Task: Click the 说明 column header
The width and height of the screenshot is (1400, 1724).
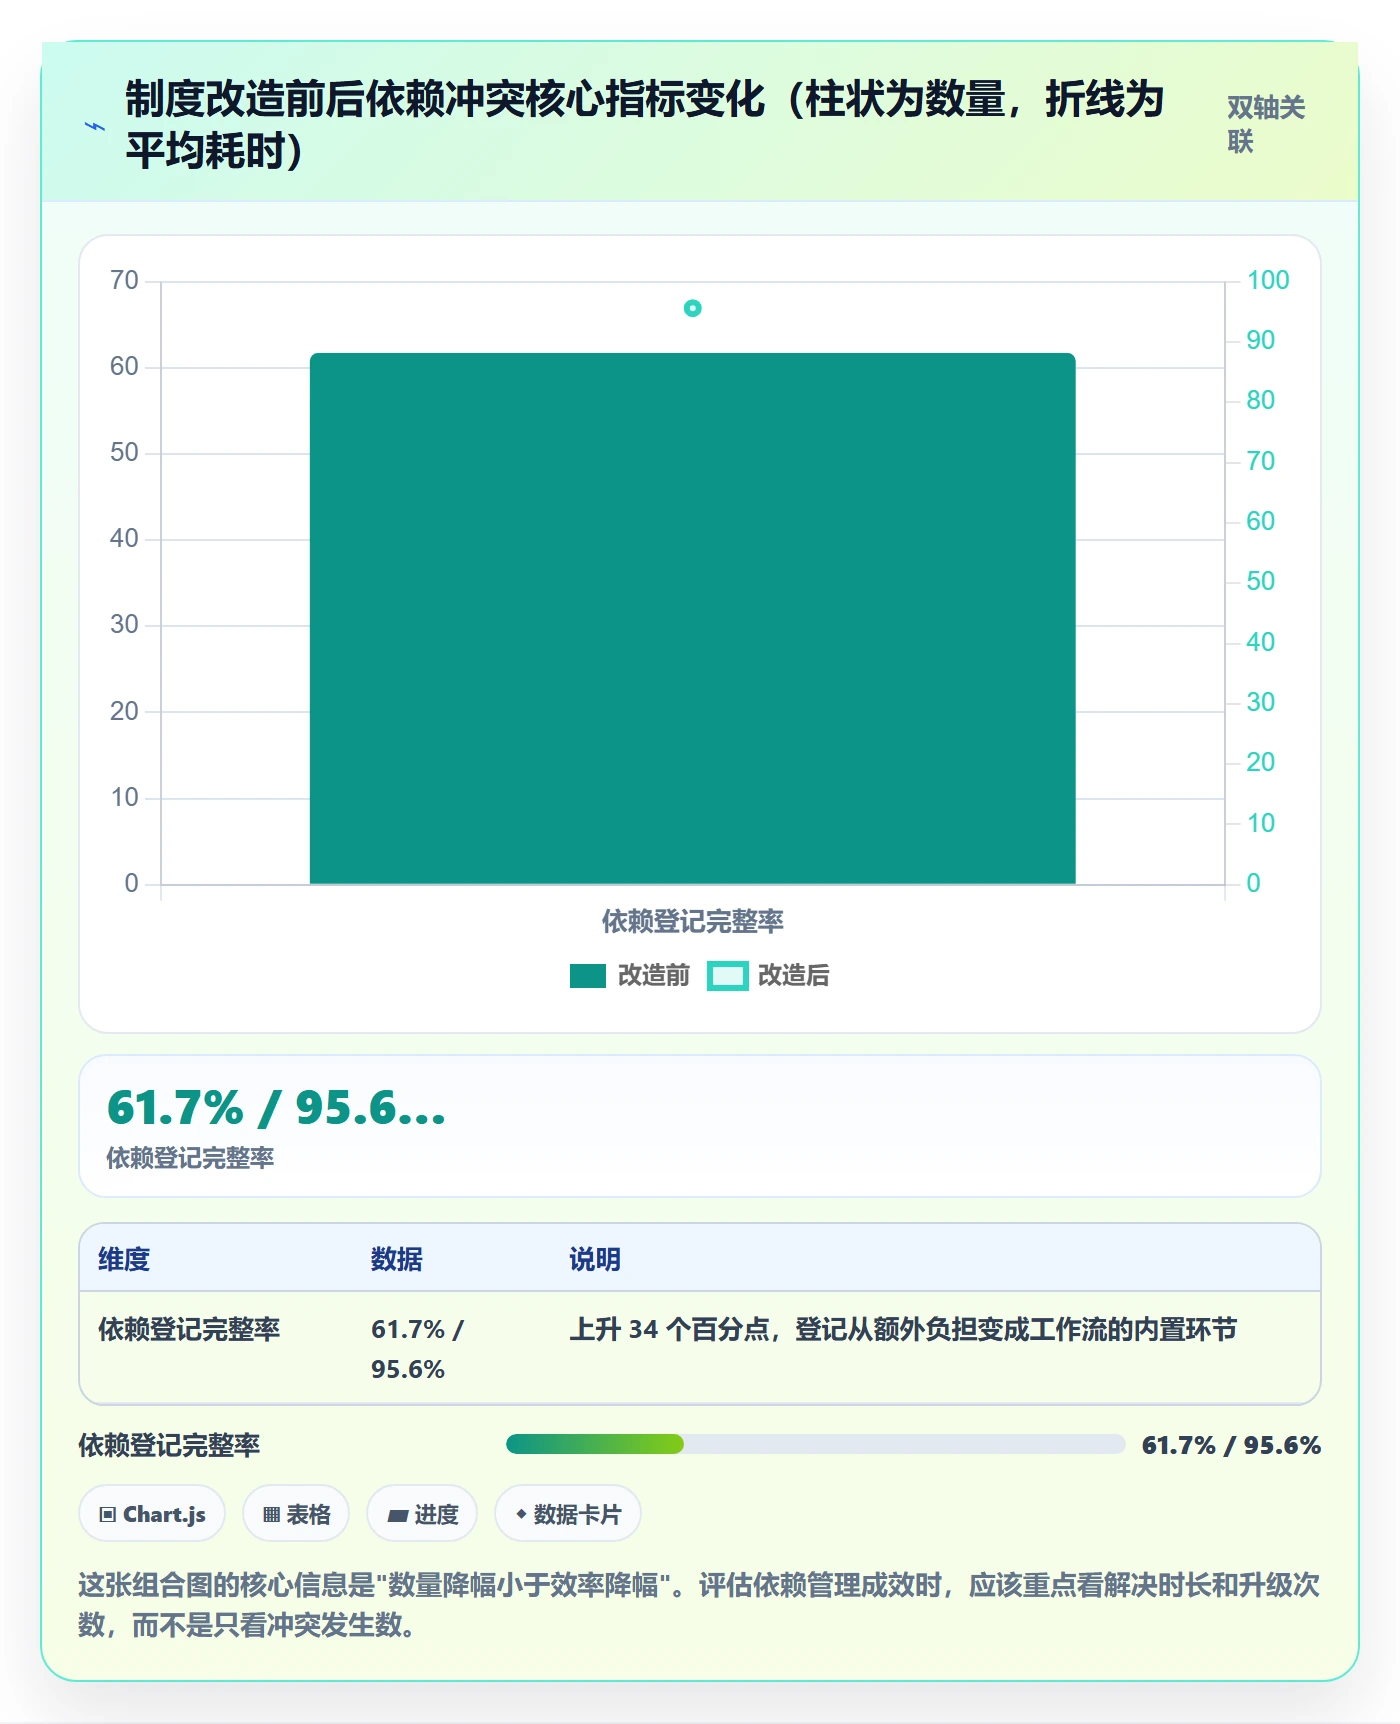Action: (595, 1259)
